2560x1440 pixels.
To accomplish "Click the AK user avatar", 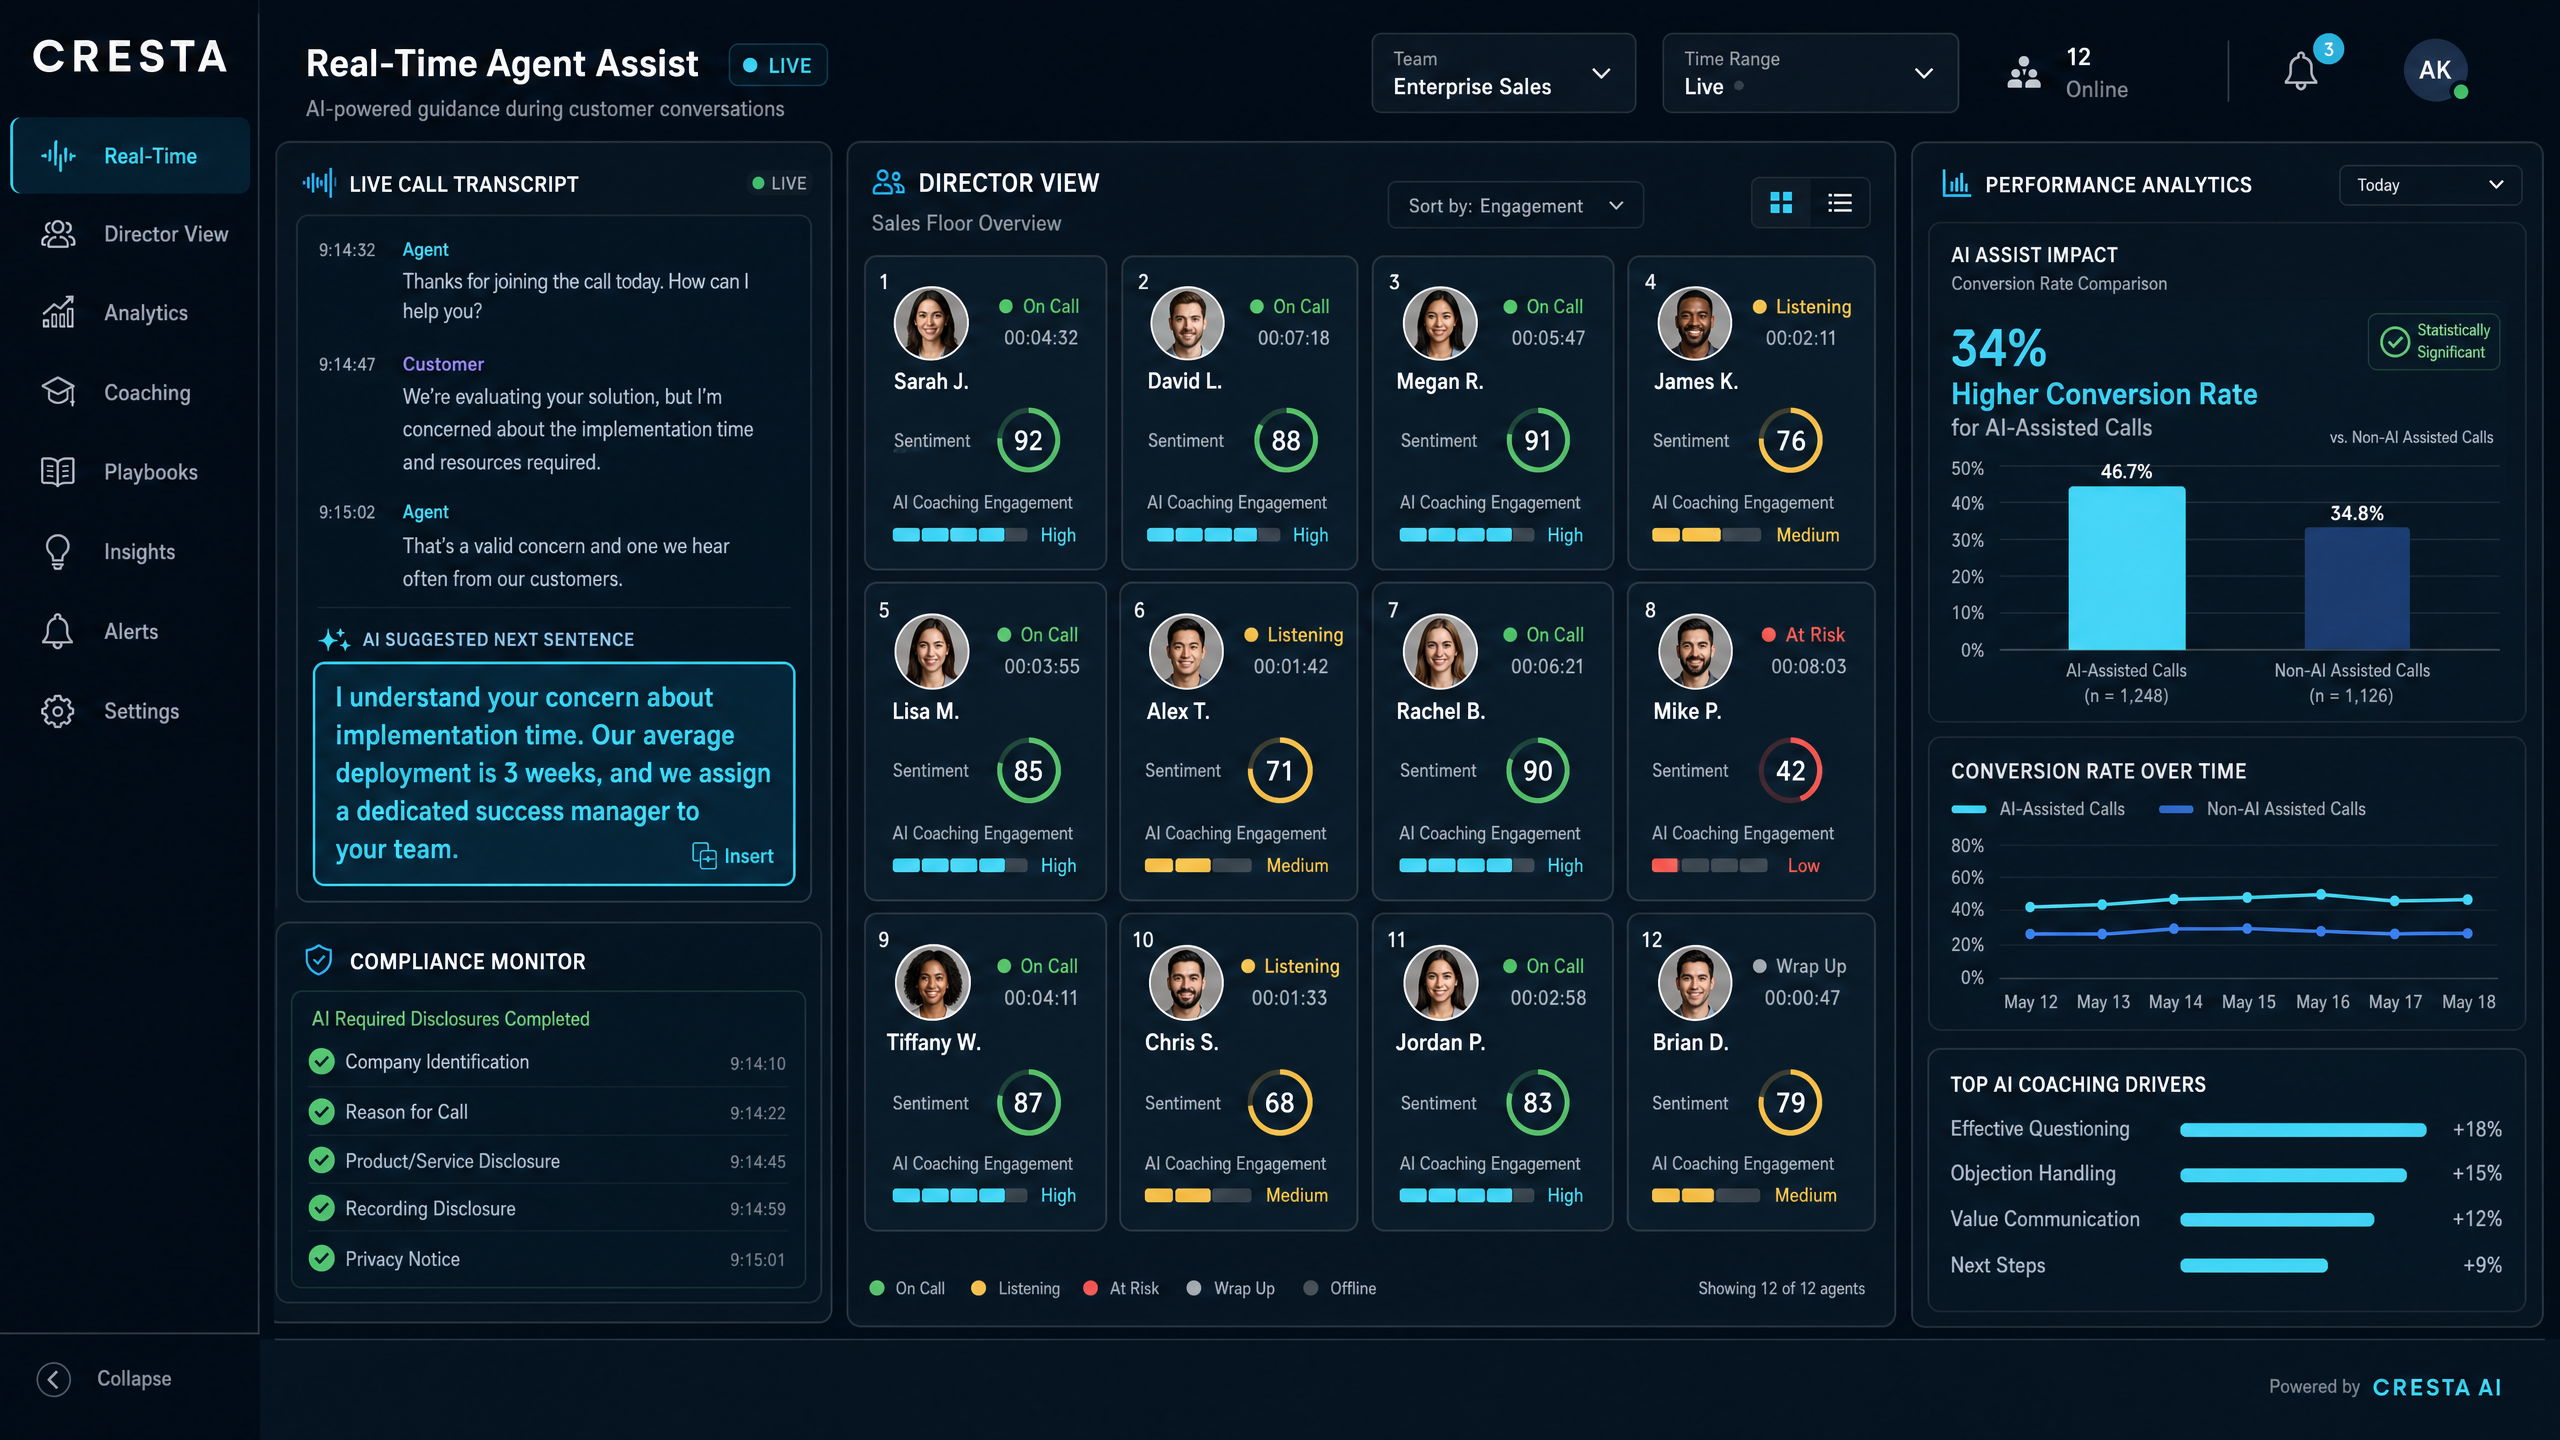I will [x=2434, y=70].
